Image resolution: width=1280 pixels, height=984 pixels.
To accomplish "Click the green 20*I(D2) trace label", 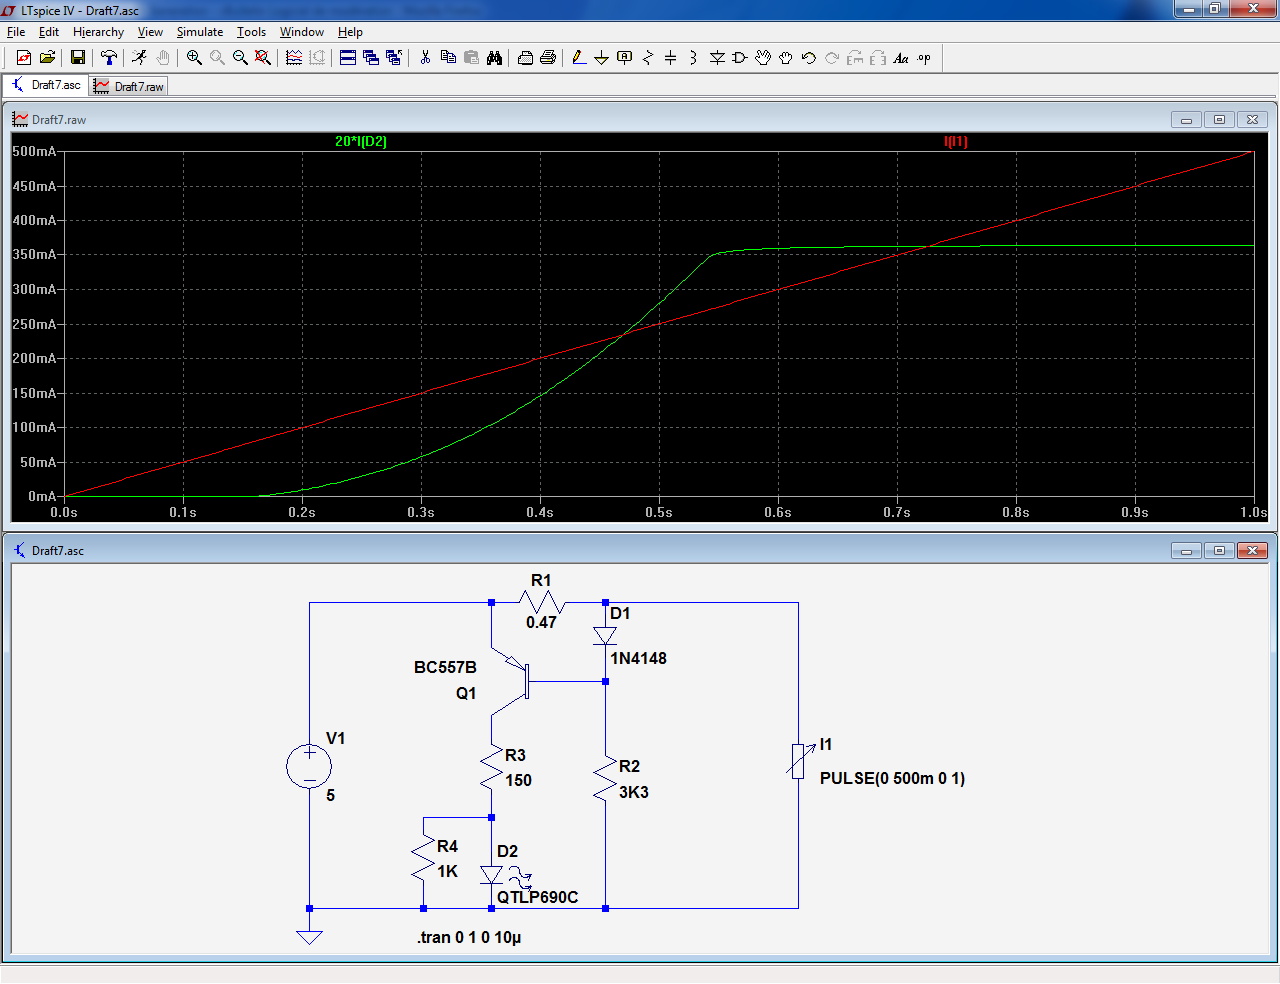I will click(x=361, y=141).
